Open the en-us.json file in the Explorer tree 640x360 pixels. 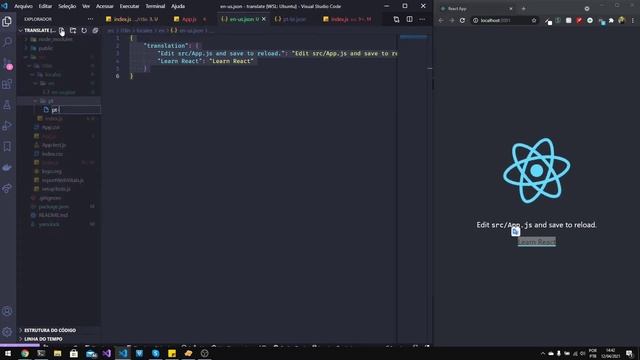coord(60,92)
